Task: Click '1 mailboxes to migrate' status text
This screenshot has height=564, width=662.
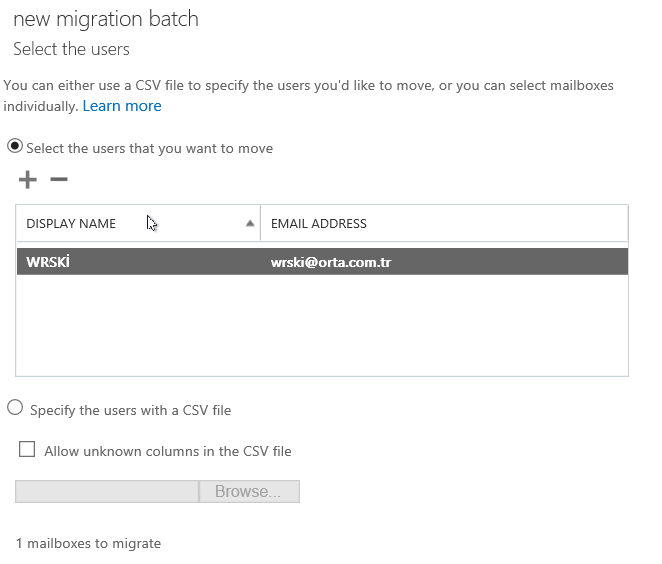Action: point(89,543)
